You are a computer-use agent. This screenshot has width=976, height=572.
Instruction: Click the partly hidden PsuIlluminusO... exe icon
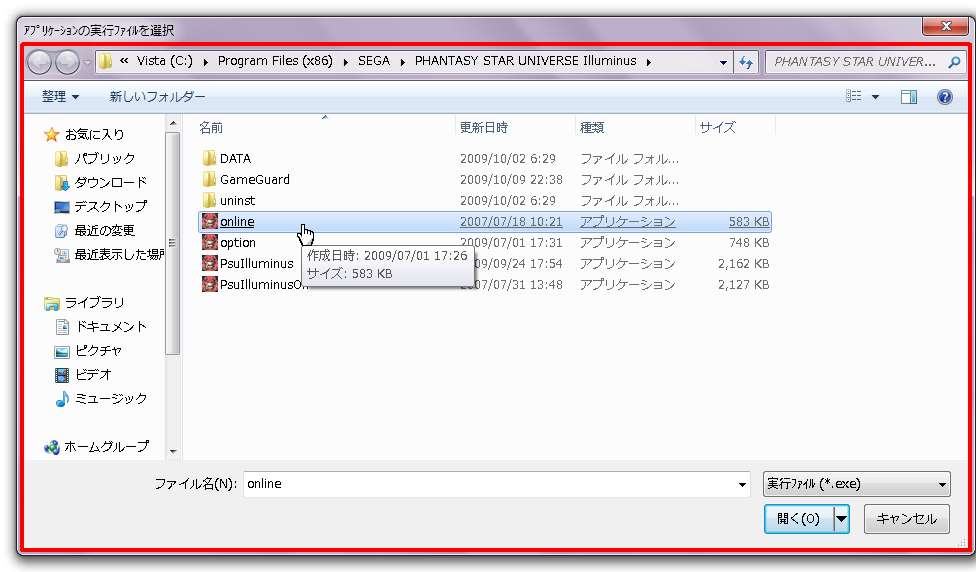[x=209, y=284]
